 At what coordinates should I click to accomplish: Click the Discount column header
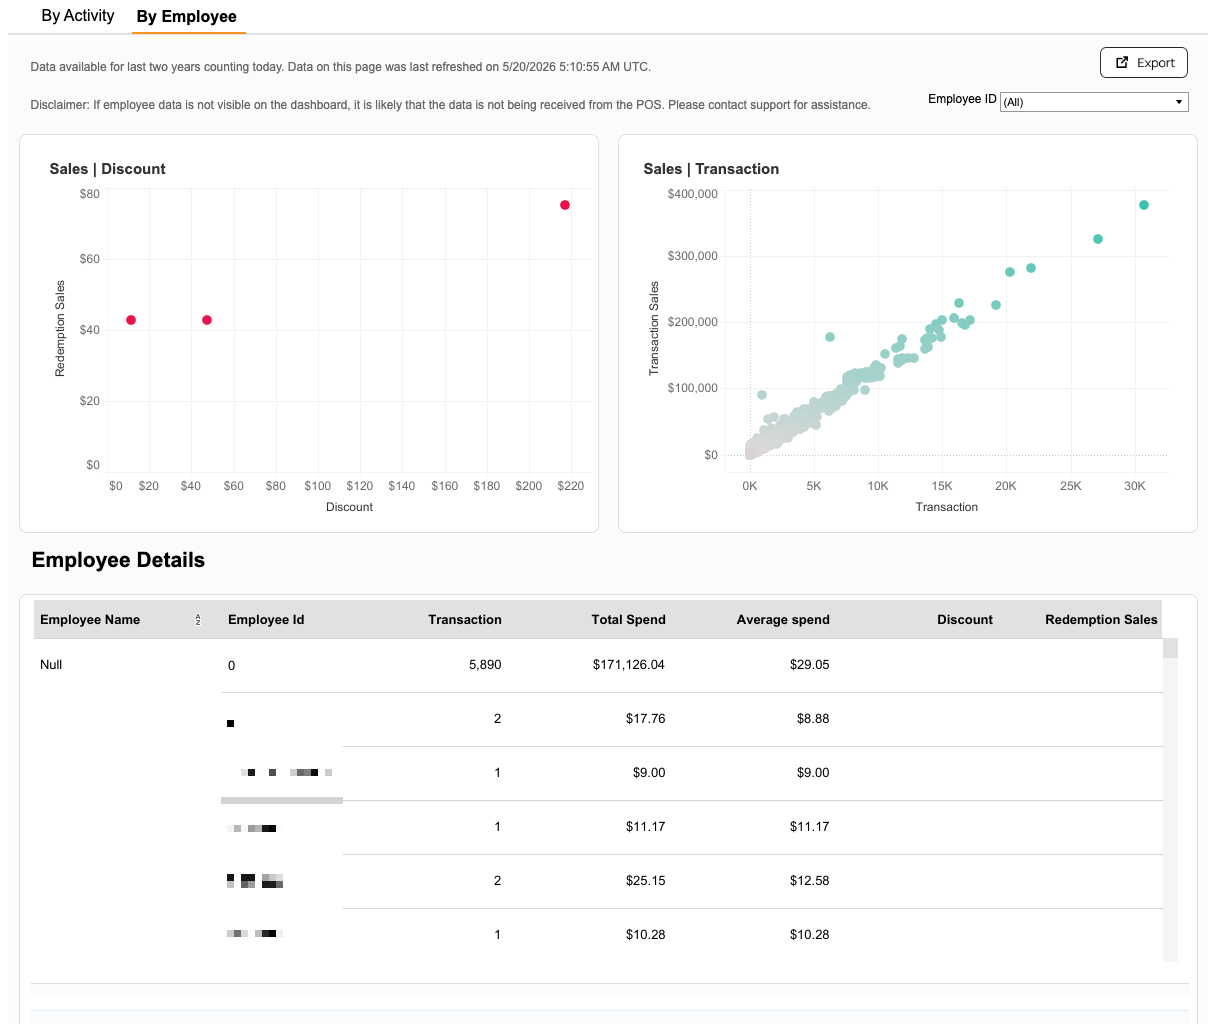tap(965, 620)
